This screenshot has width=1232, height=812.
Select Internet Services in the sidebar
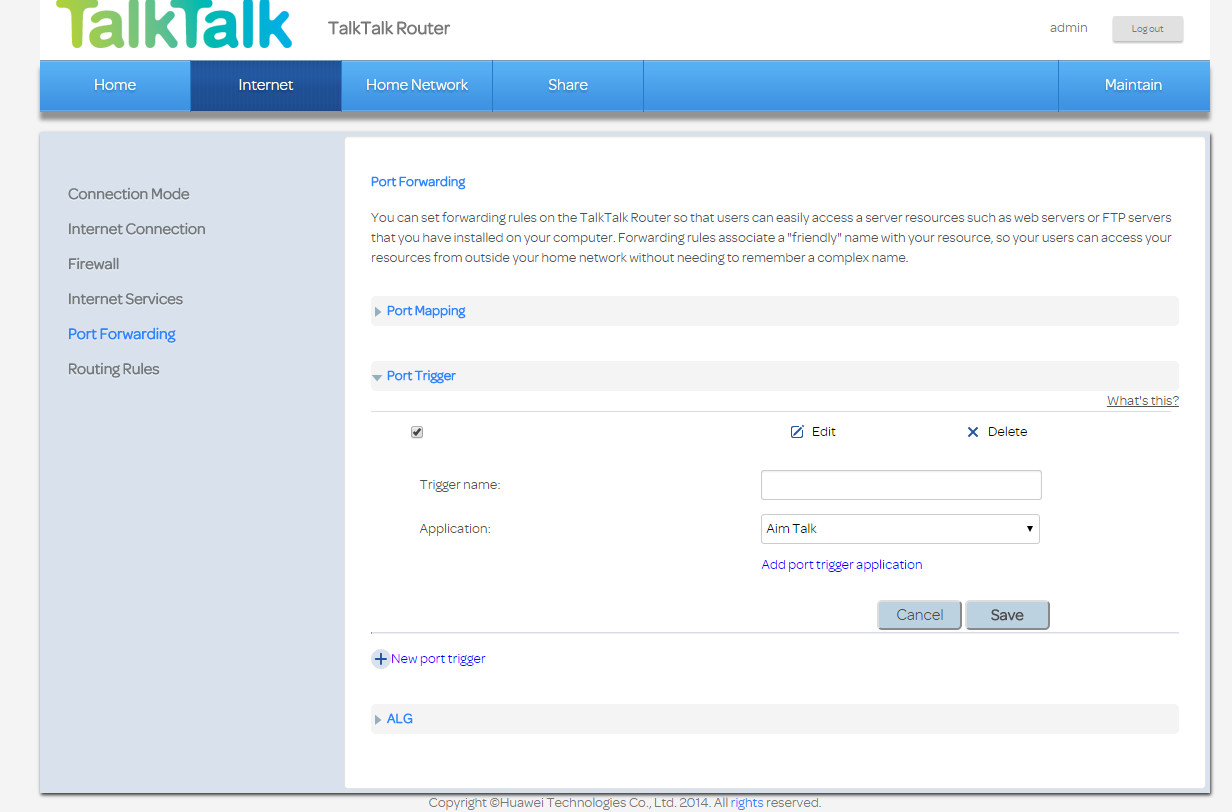pyautogui.click(x=125, y=298)
